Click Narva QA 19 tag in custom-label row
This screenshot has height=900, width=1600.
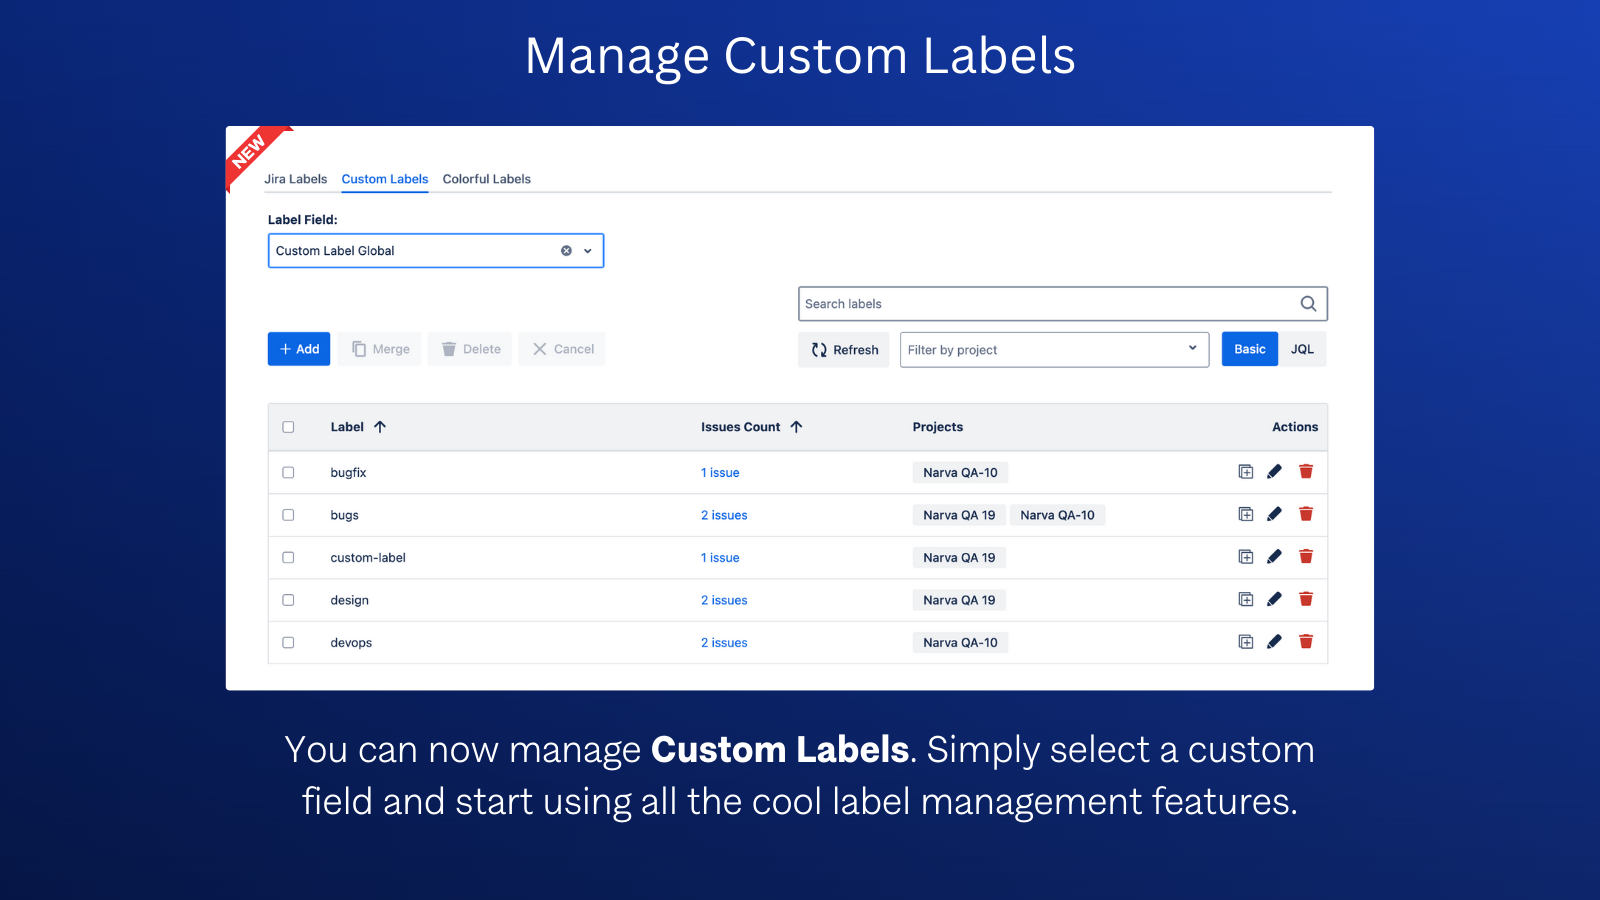point(959,558)
